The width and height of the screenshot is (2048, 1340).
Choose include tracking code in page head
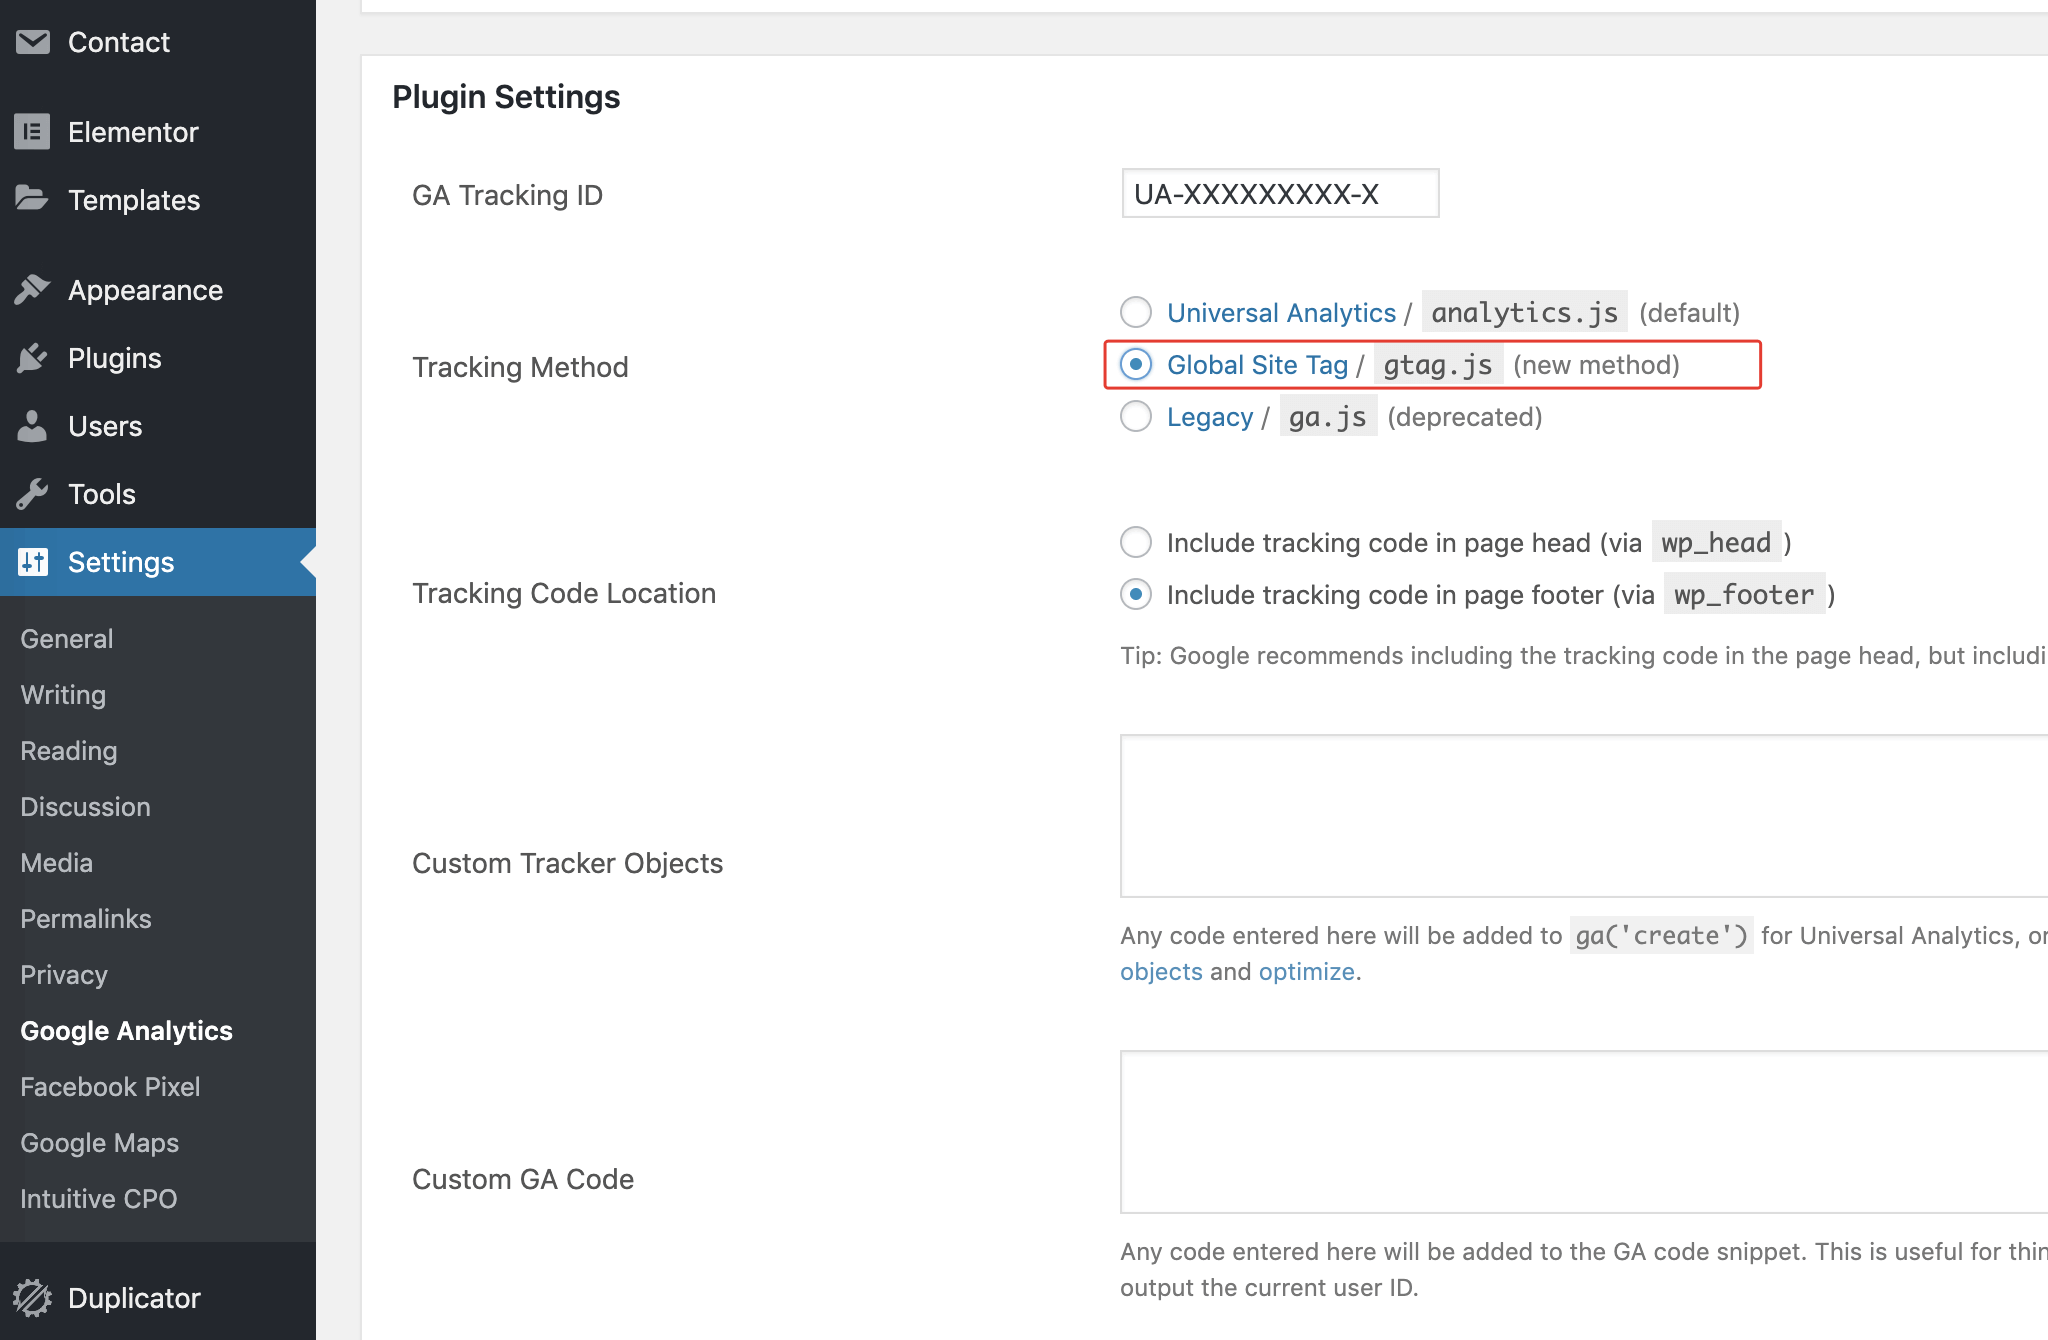[1136, 543]
